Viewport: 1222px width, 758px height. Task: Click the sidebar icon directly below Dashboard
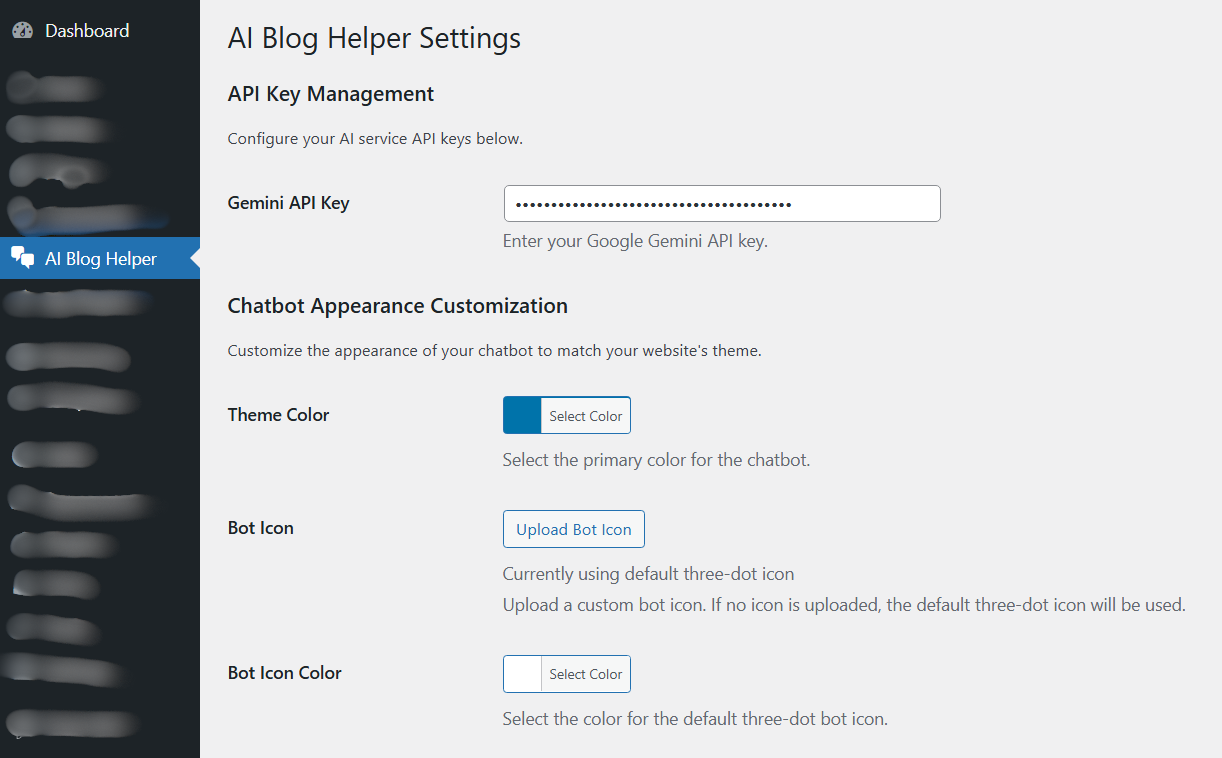[x=22, y=88]
